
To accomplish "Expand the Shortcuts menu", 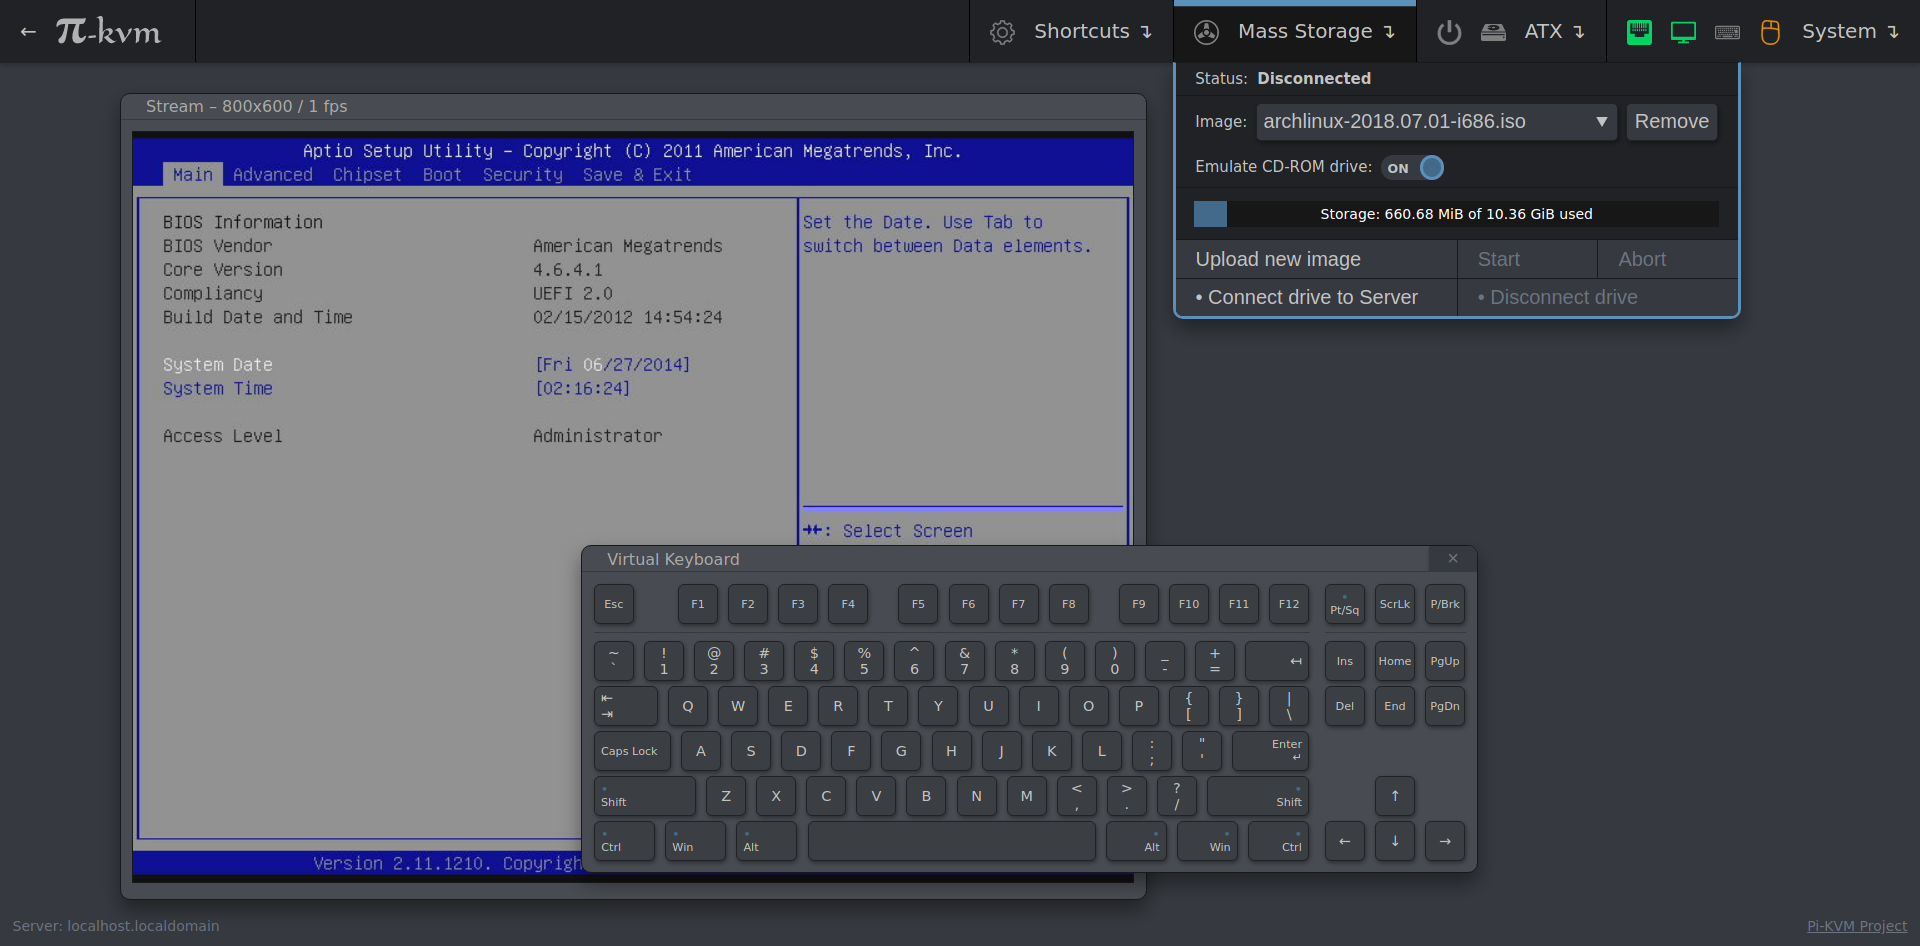I will pos(1070,32).
